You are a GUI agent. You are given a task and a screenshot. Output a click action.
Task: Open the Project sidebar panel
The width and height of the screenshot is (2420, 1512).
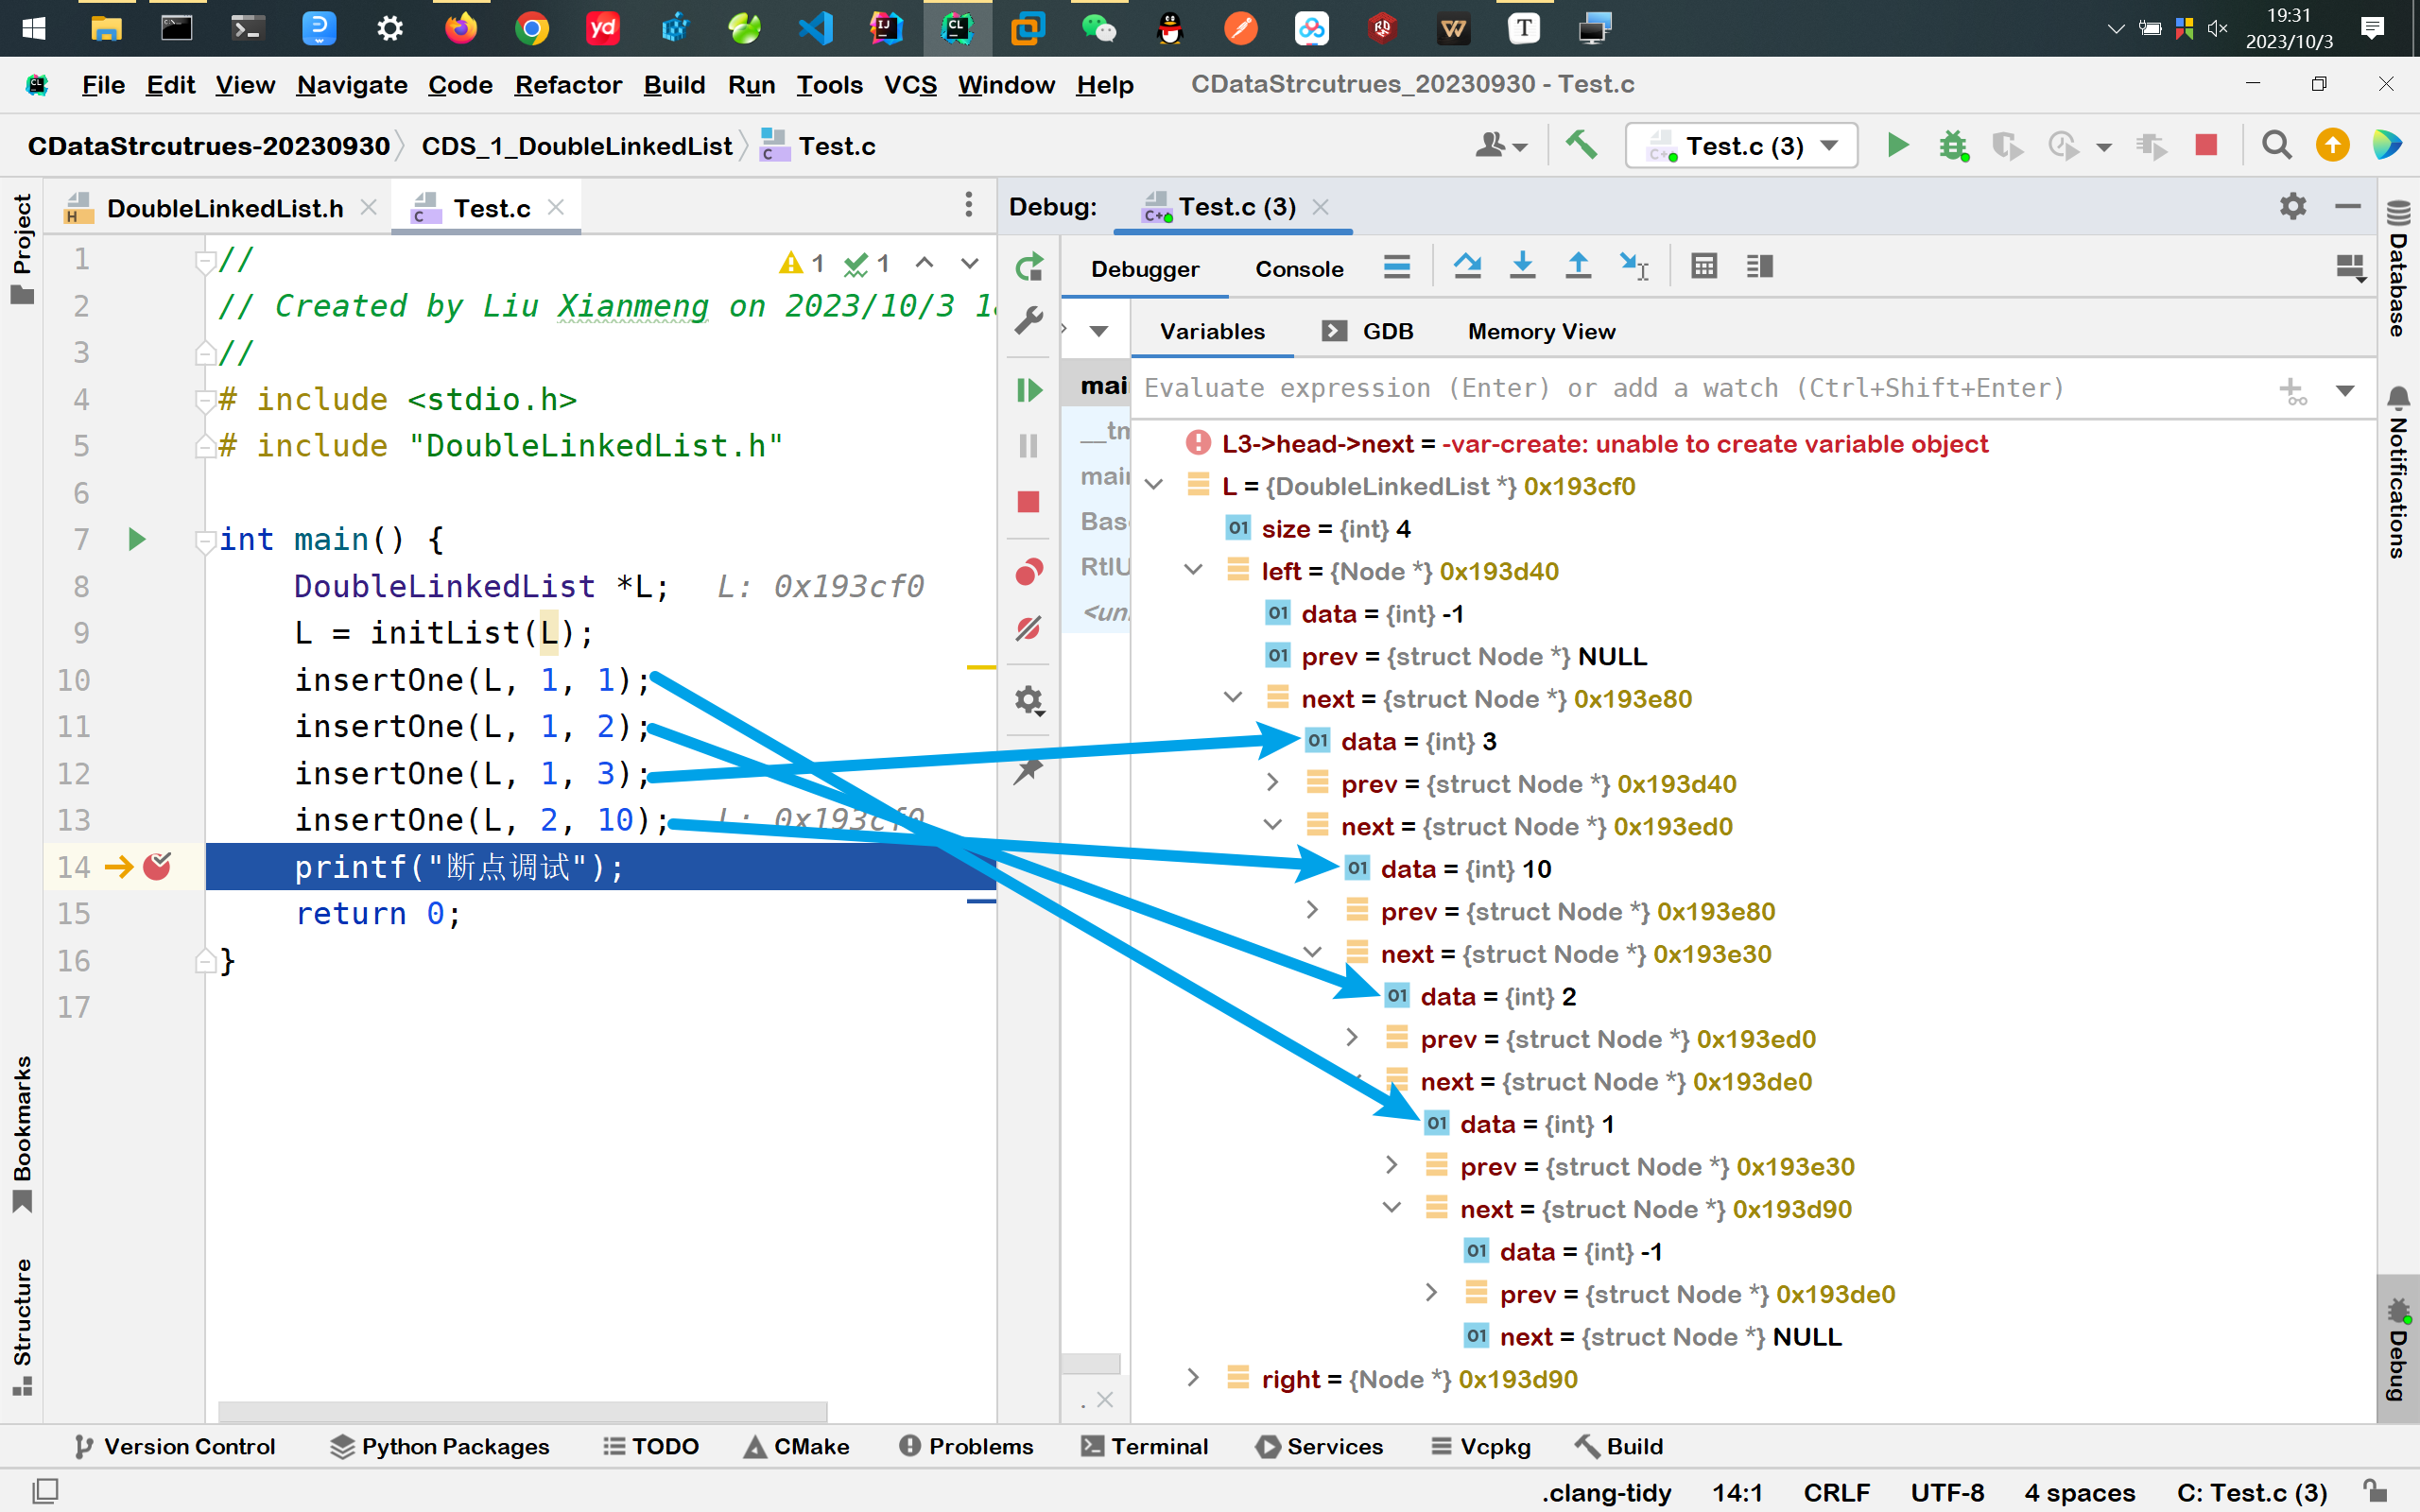point(22,247)
